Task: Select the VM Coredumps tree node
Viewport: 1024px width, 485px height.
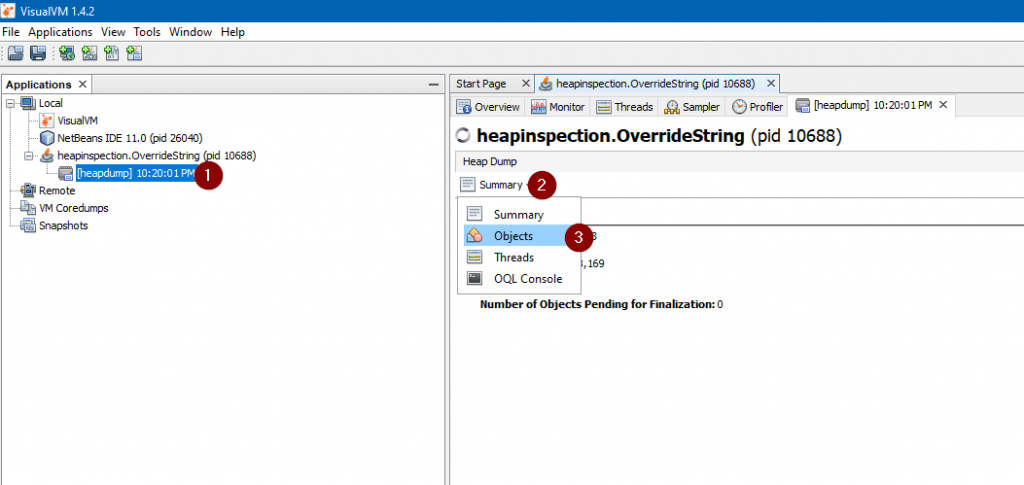Action: pos(74,208)
